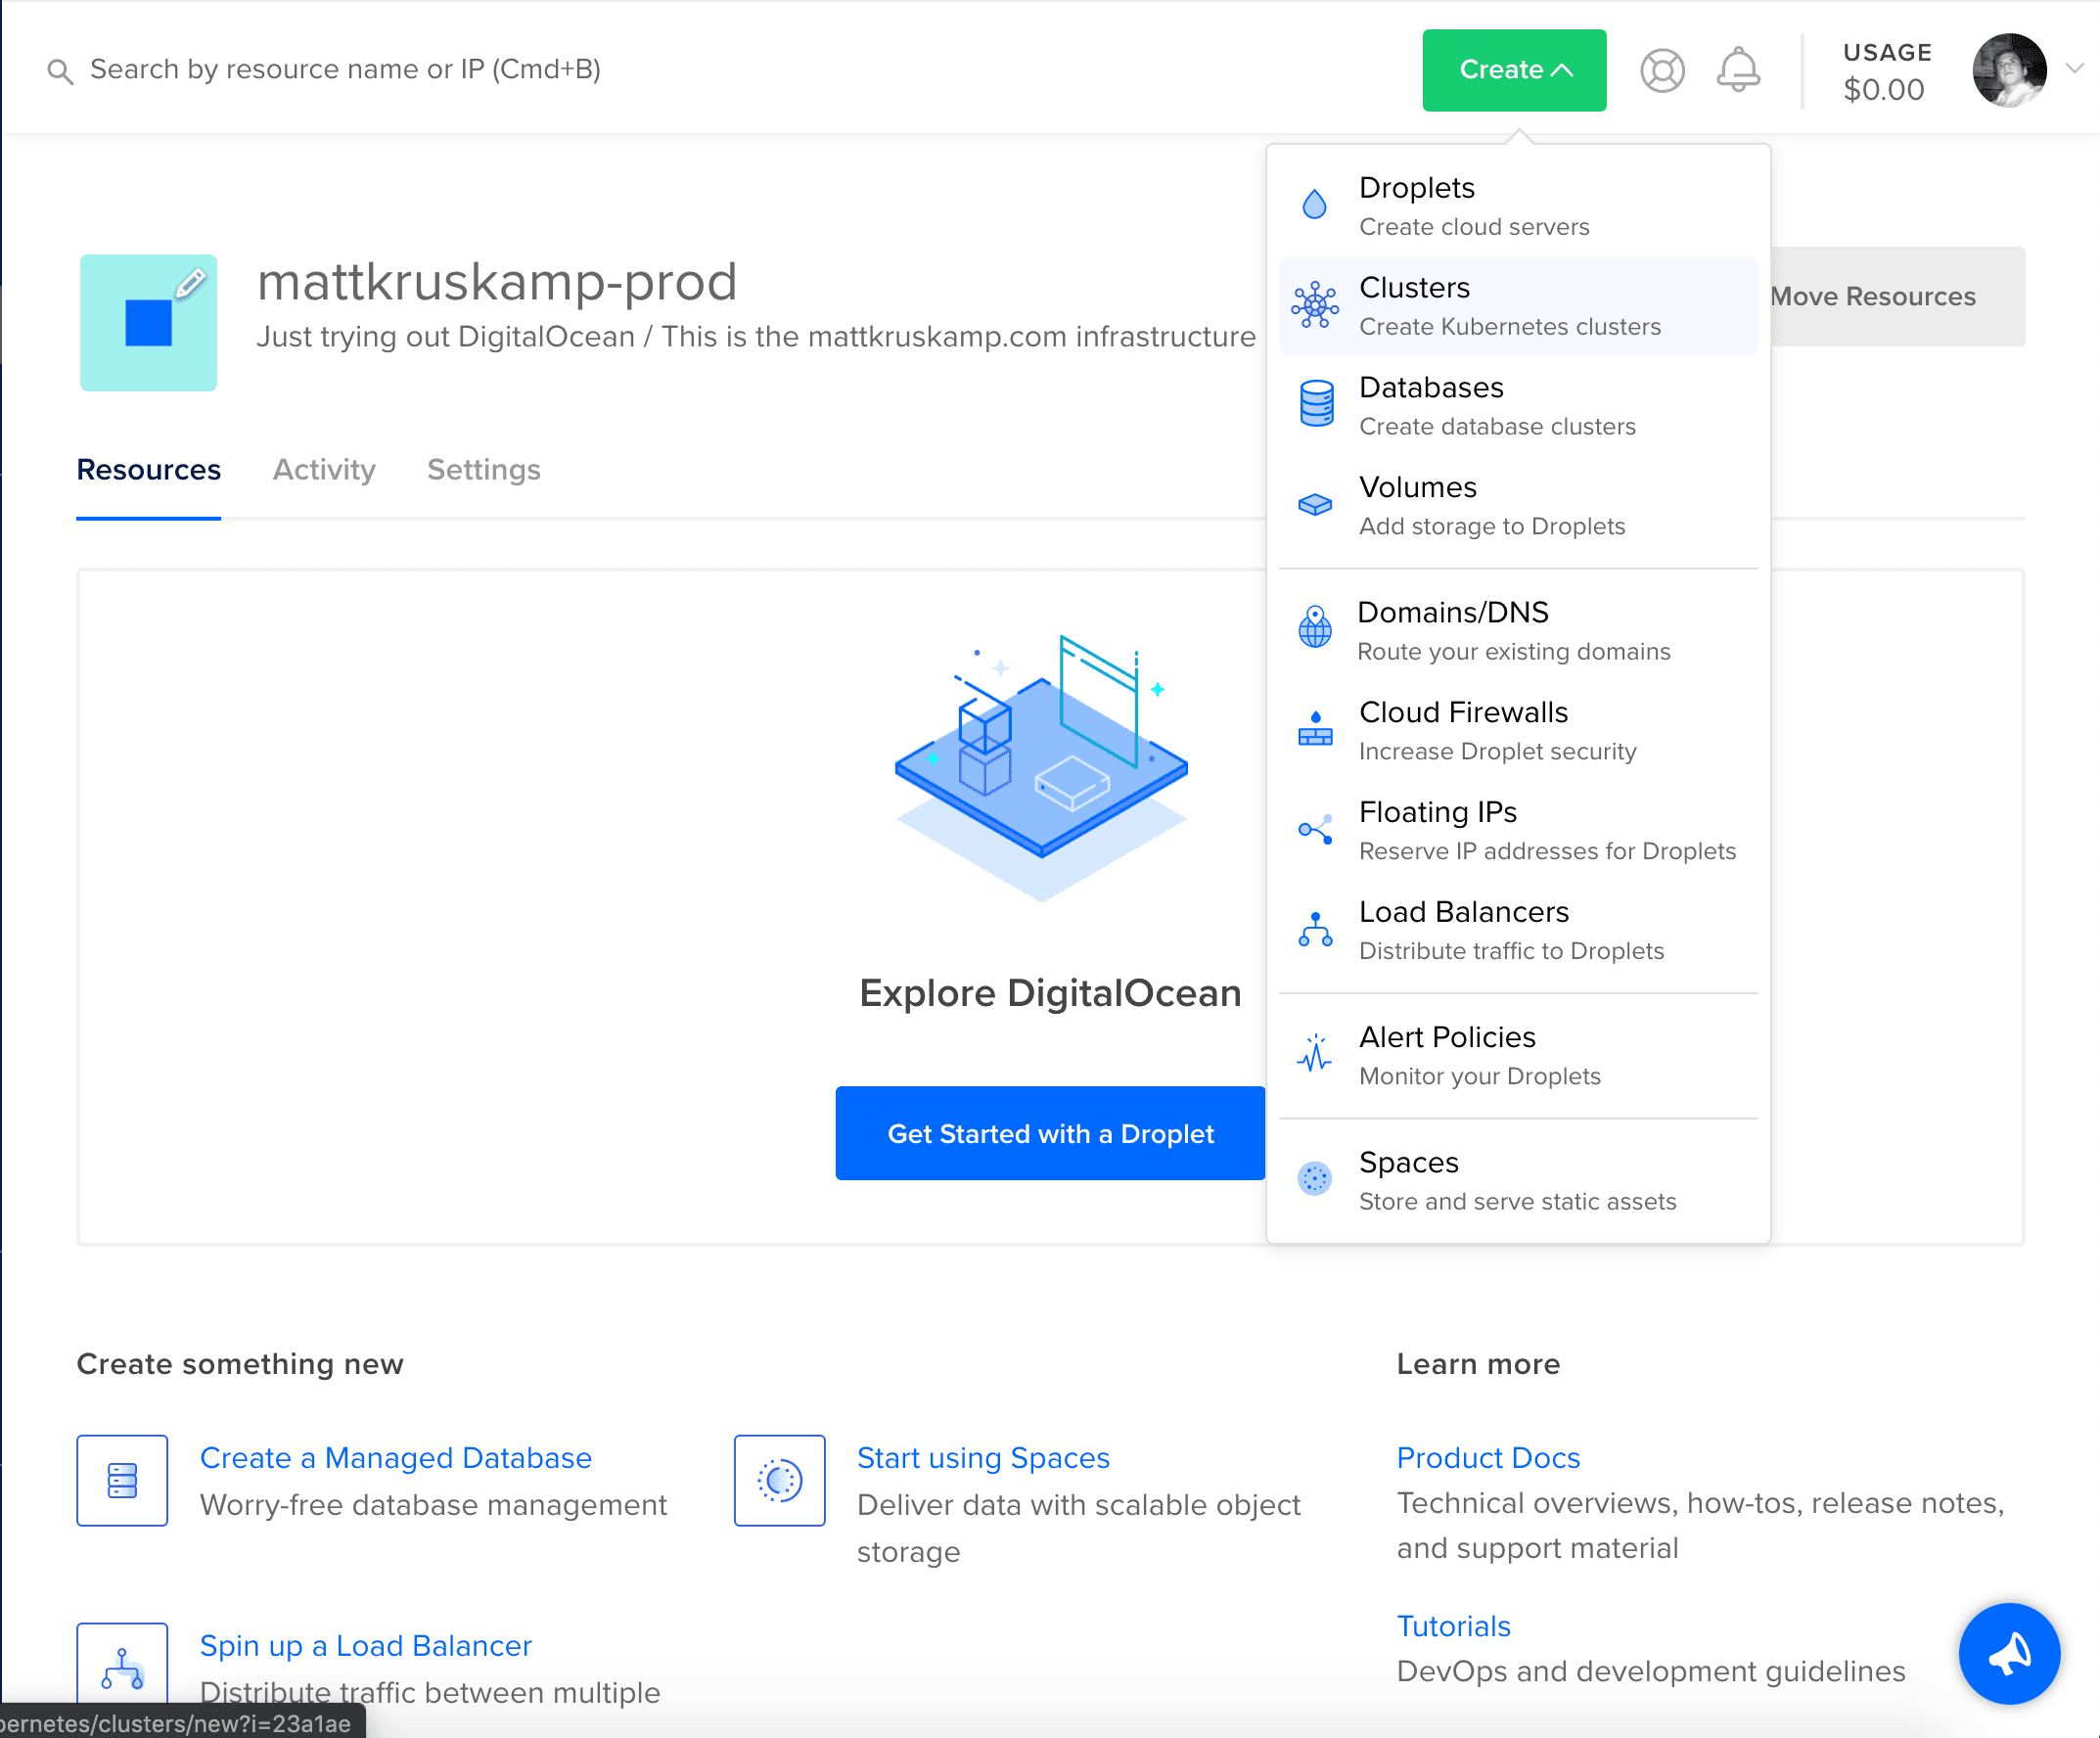Choose Domains/DNS from the Create menu
This screenshot has height=1738, width=2100.
tap(1518, 631)
